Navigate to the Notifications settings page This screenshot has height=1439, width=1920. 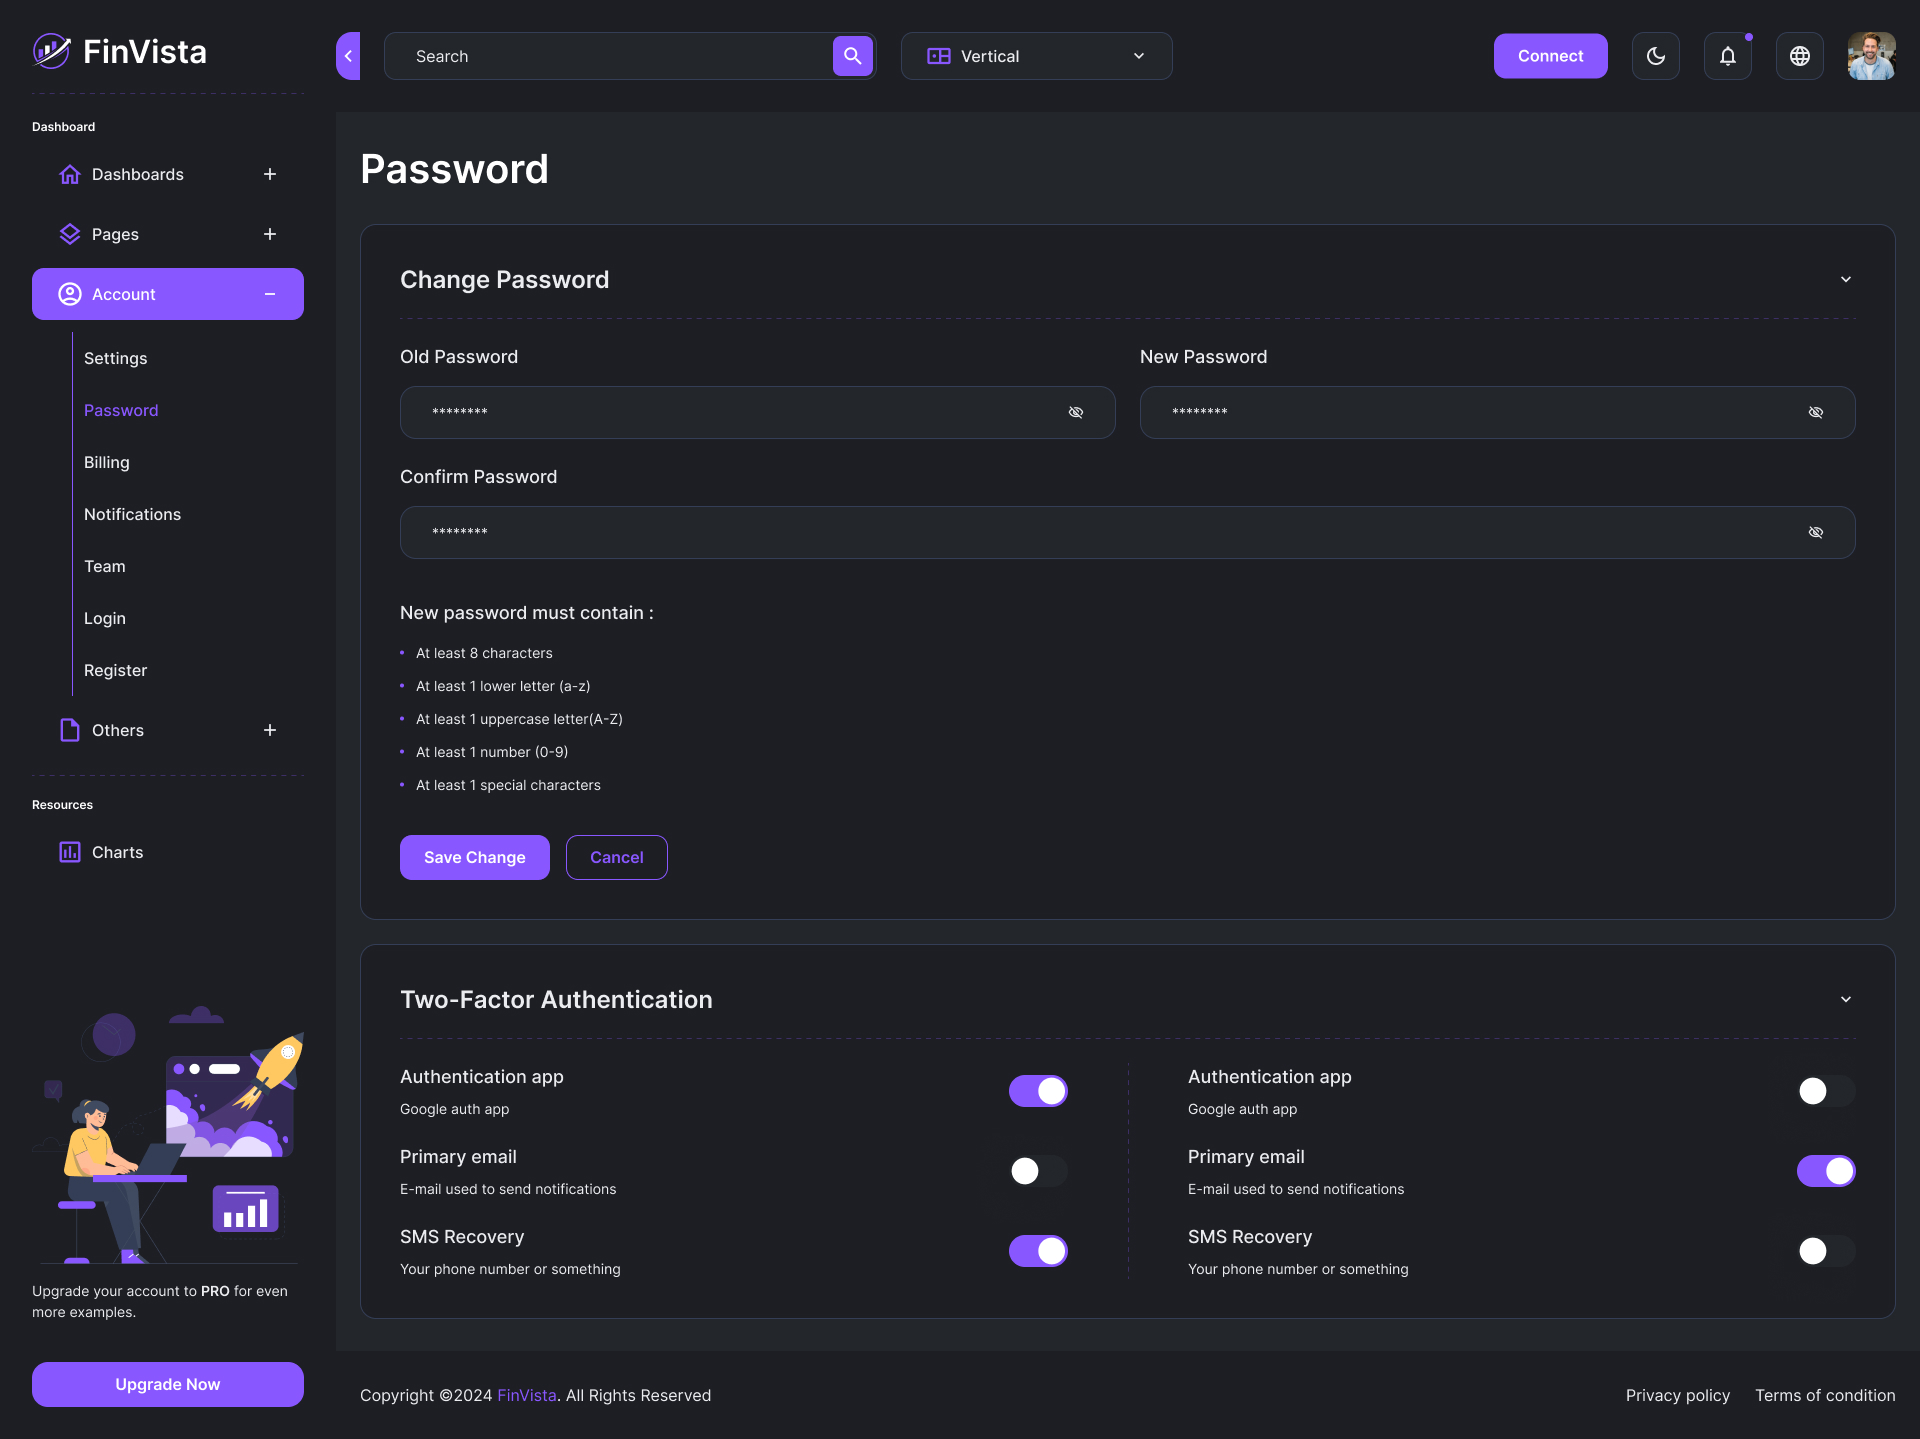[132, 514]
